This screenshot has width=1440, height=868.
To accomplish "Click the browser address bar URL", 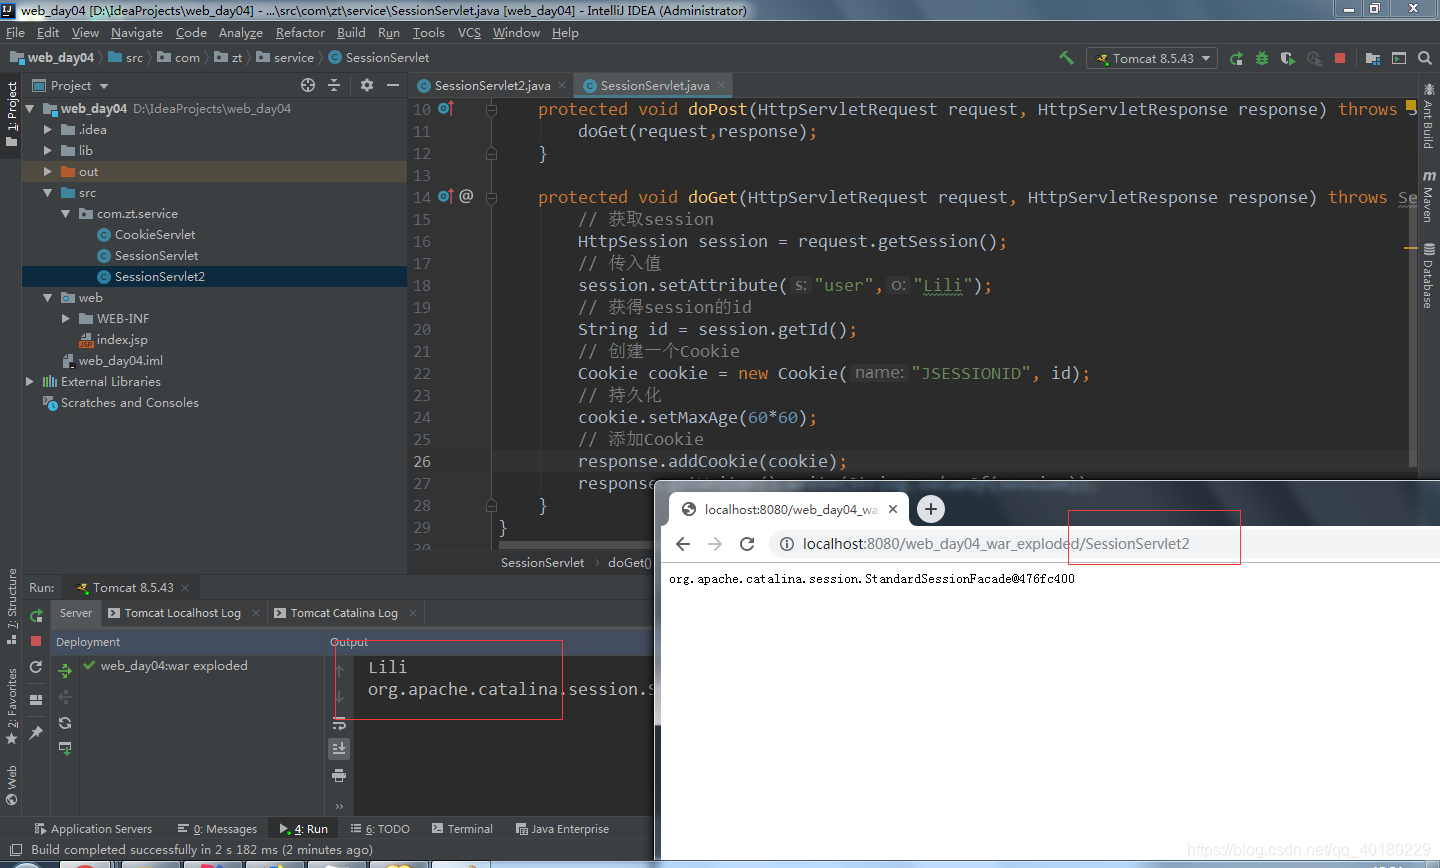I will (x=996, y=544).
